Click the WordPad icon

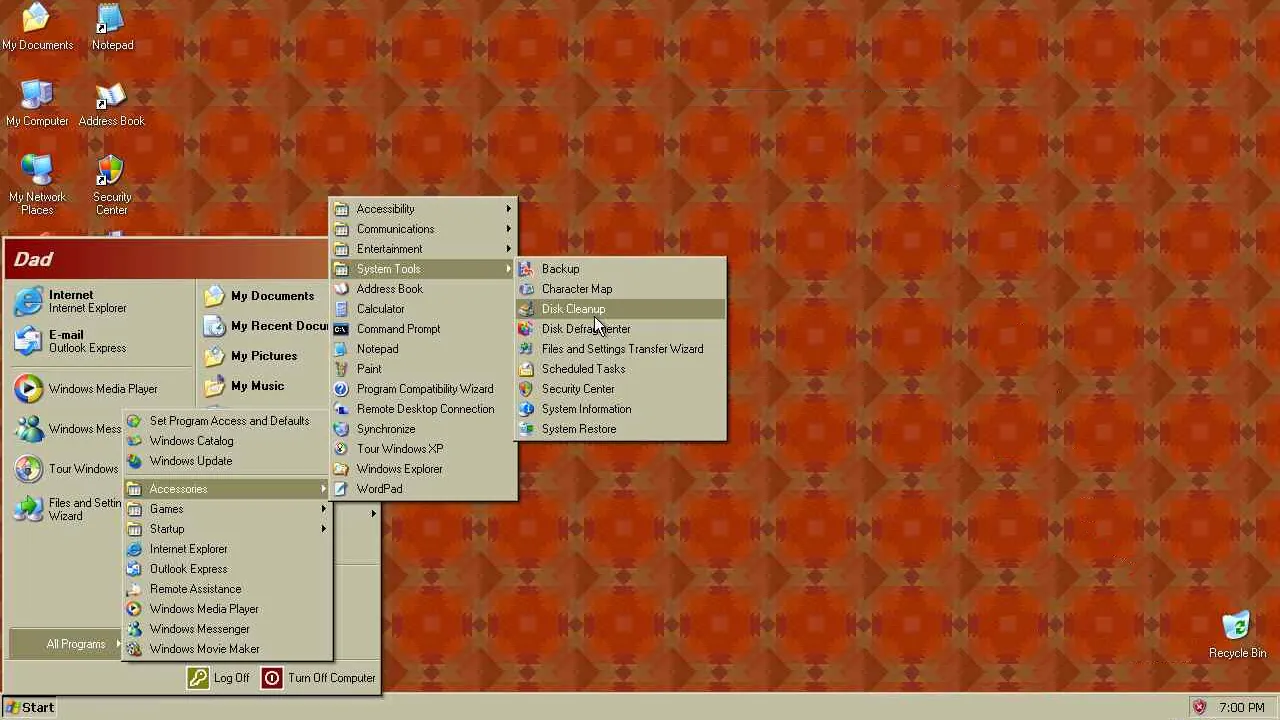[341, 489]
